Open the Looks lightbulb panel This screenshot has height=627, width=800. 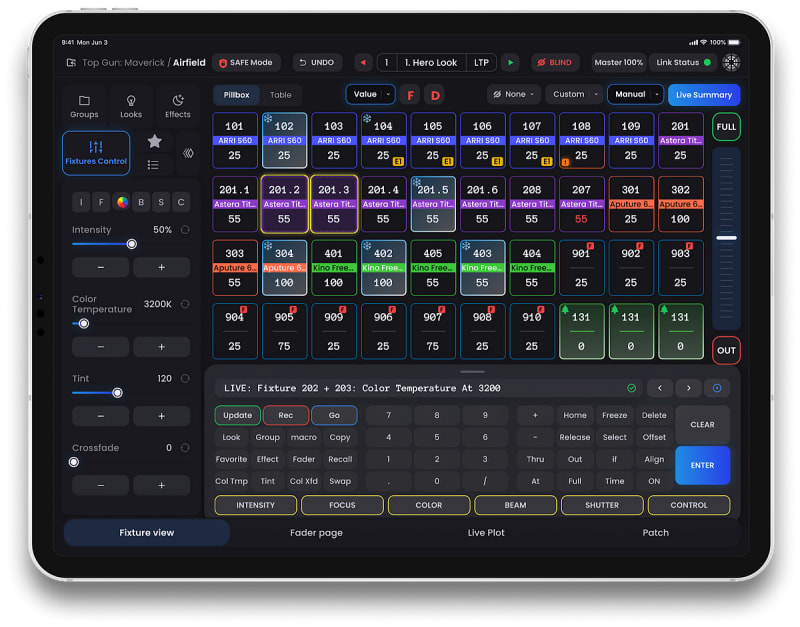pyautogui.click(x=131, y=105)
